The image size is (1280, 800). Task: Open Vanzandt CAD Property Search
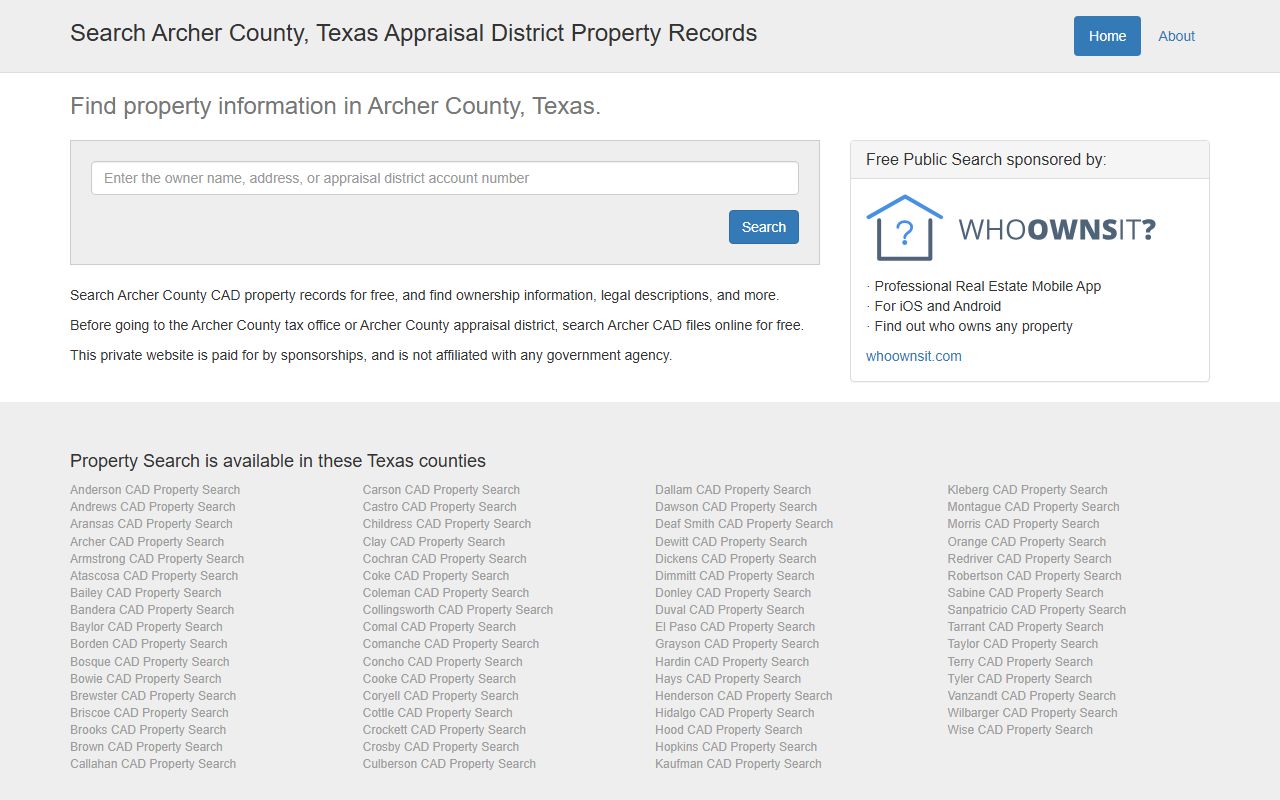1032,696
